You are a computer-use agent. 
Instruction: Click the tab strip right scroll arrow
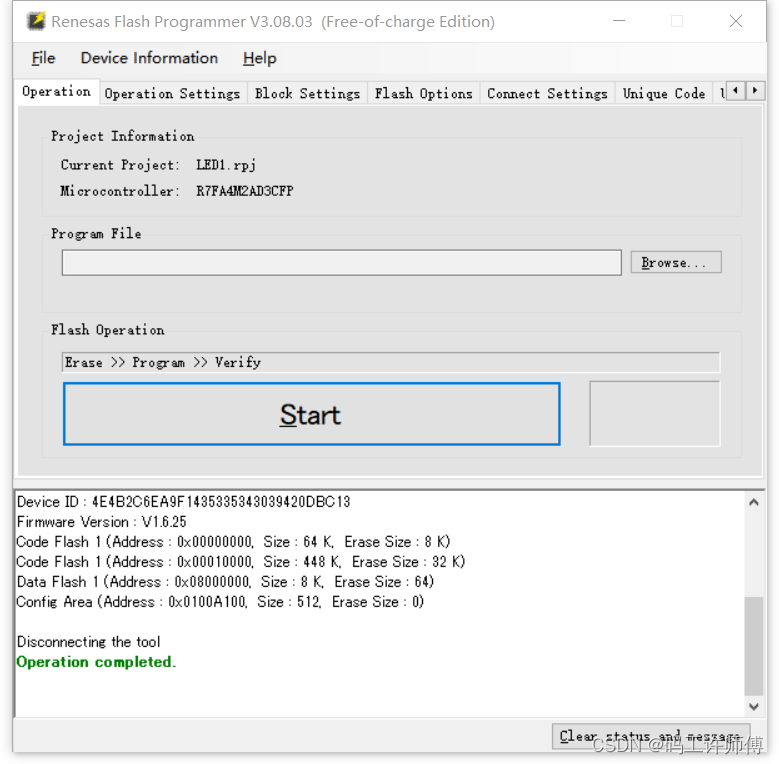[x=755, y=90]
